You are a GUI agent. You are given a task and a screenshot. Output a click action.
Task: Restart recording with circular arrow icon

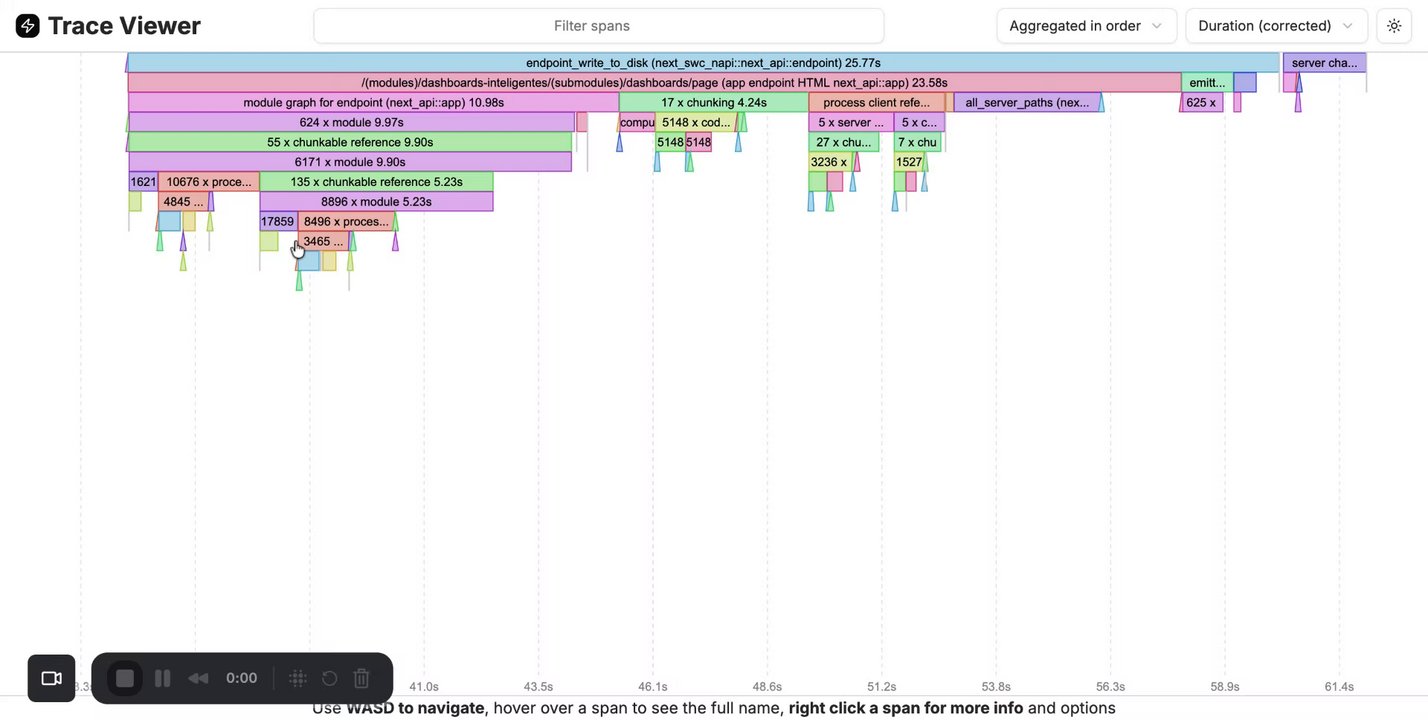coord(329,678)
